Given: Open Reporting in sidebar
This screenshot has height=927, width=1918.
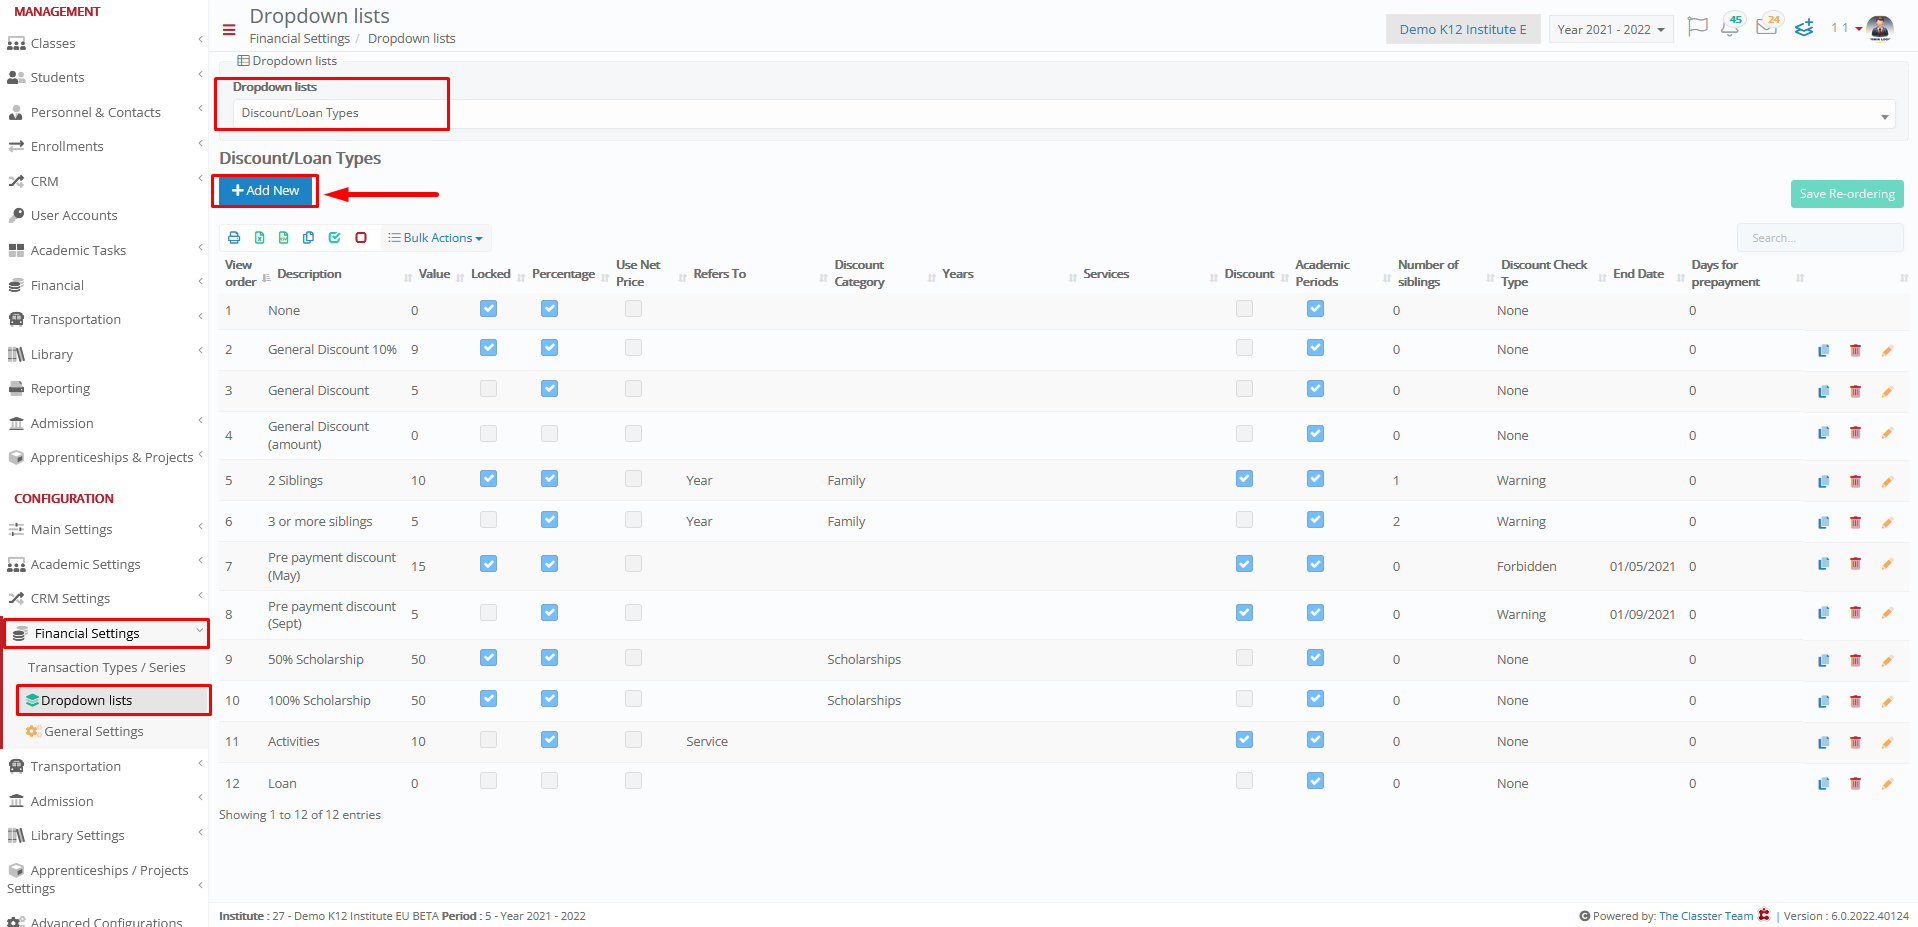Looking at the screenshot, I should point(60,388).
